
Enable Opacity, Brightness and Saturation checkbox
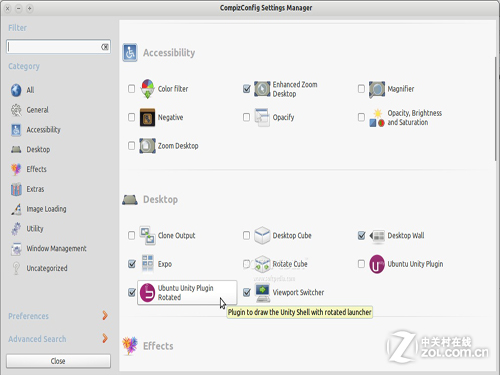(361, 117)
